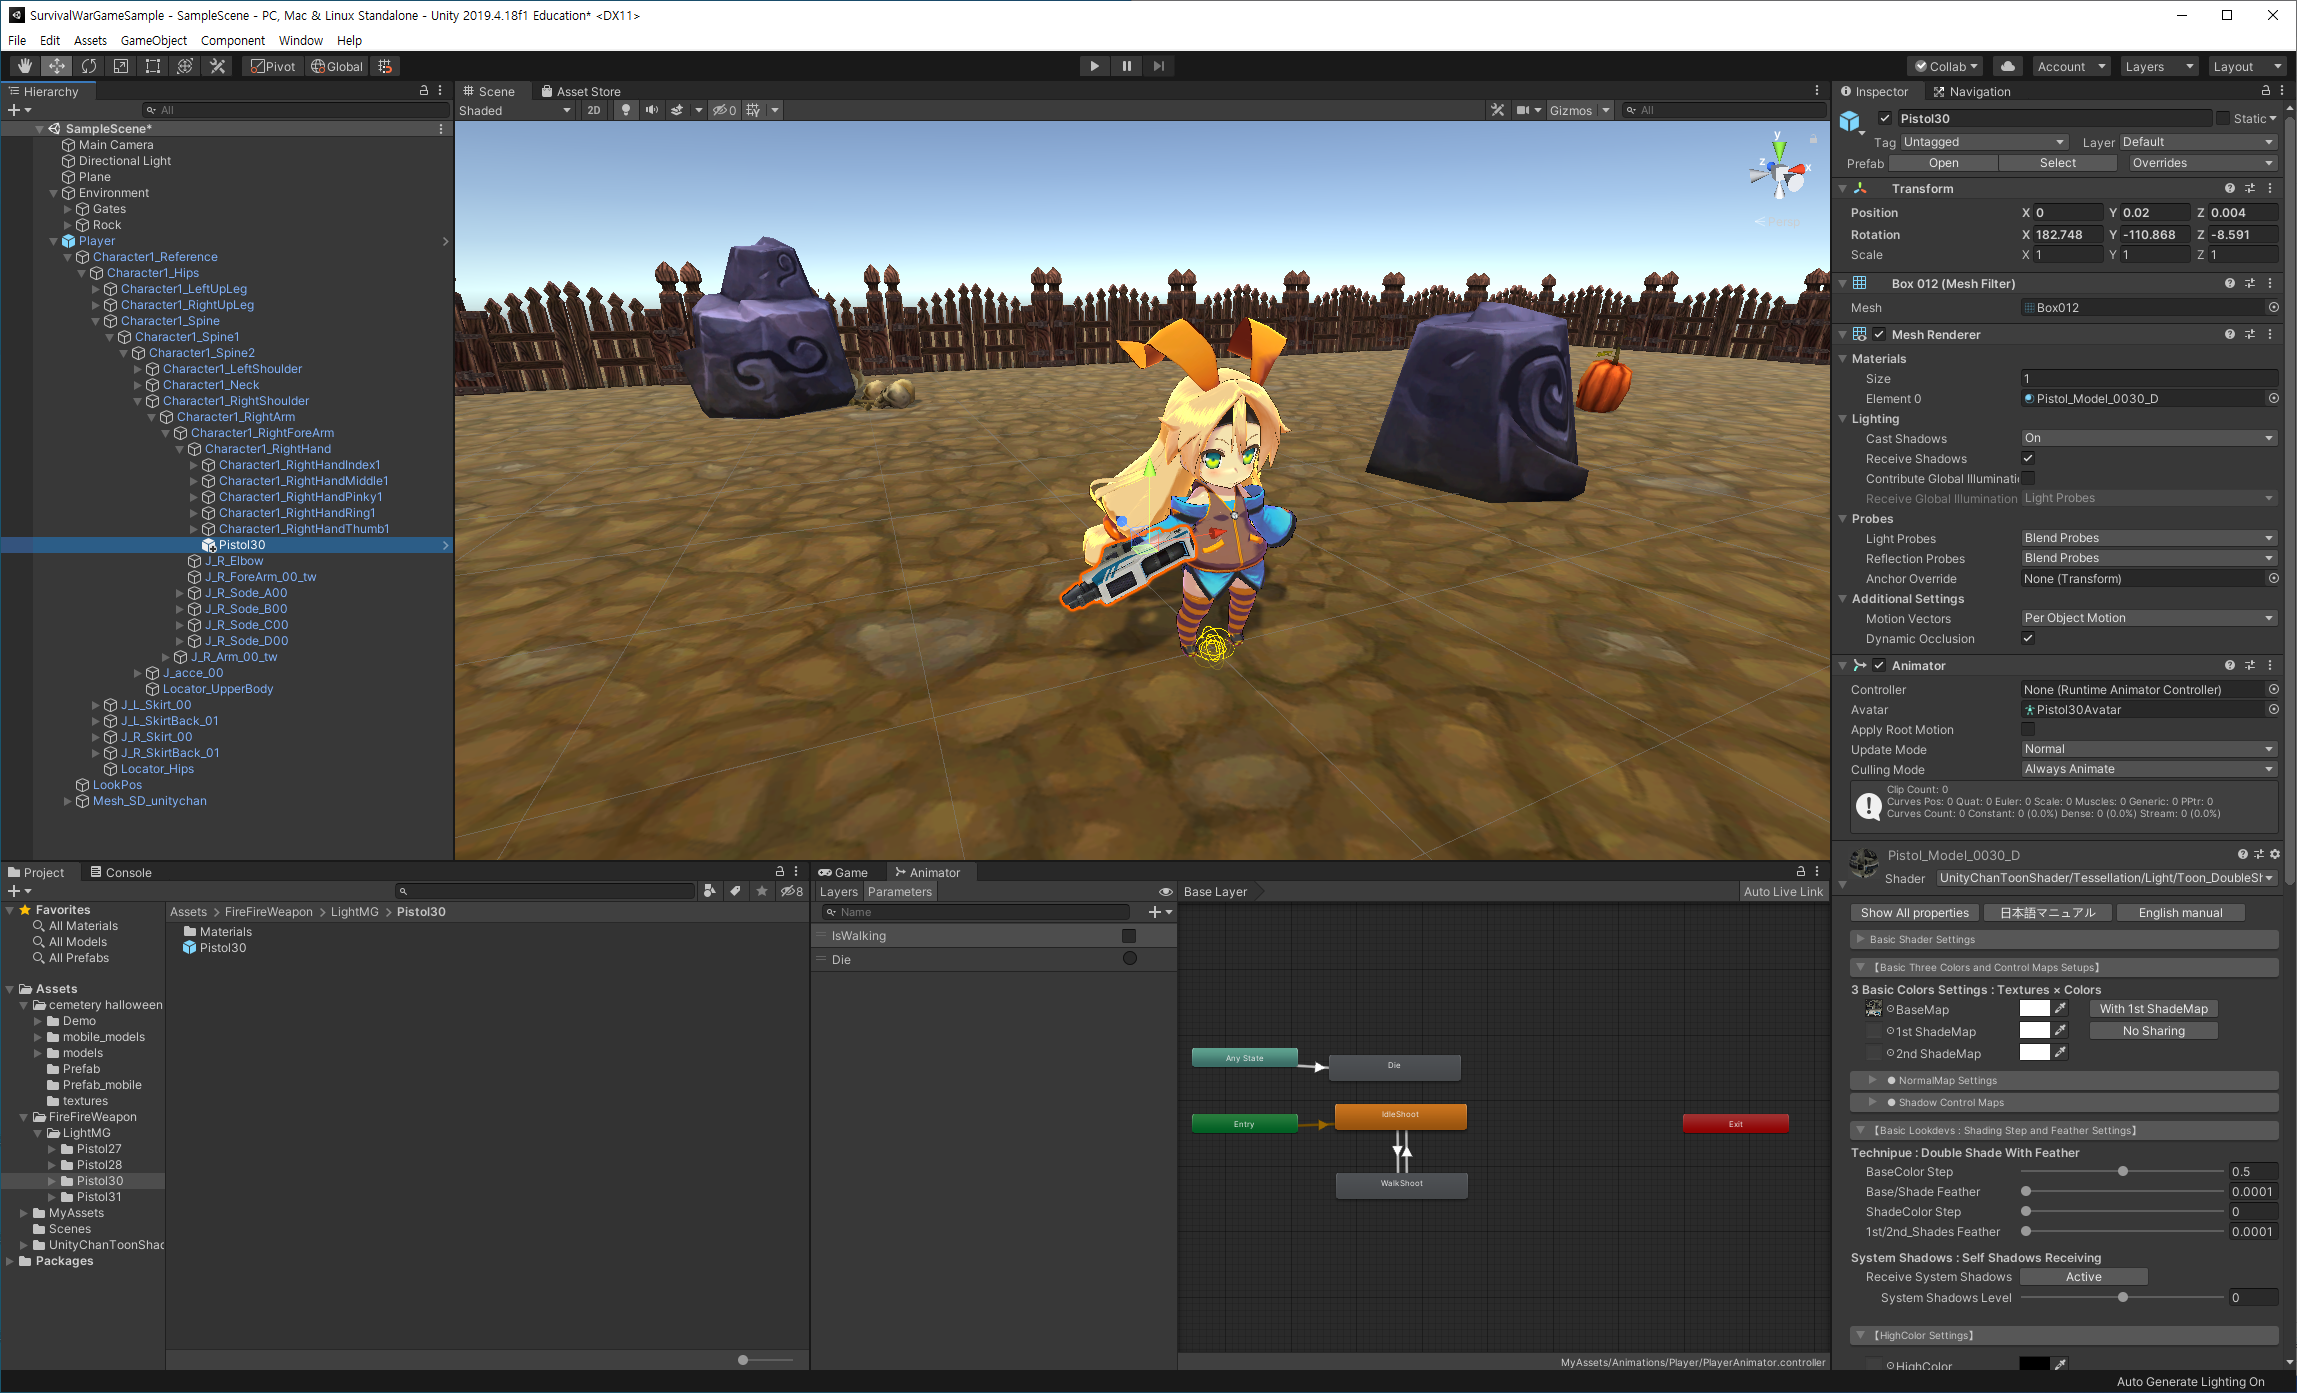Viewport: 2297px width, 1393px height.
Task: Select the Rect Transform tool
Action: click(x=153, y=66)
